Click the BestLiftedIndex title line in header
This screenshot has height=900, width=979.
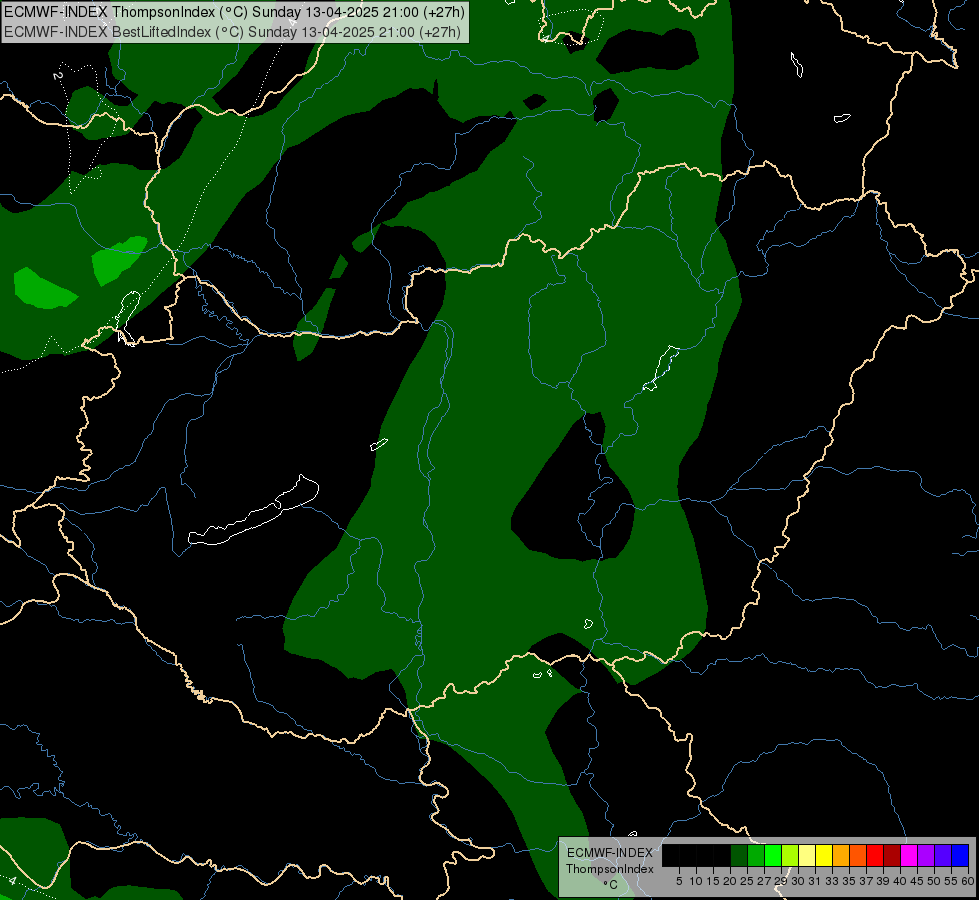tap(232, 32)
